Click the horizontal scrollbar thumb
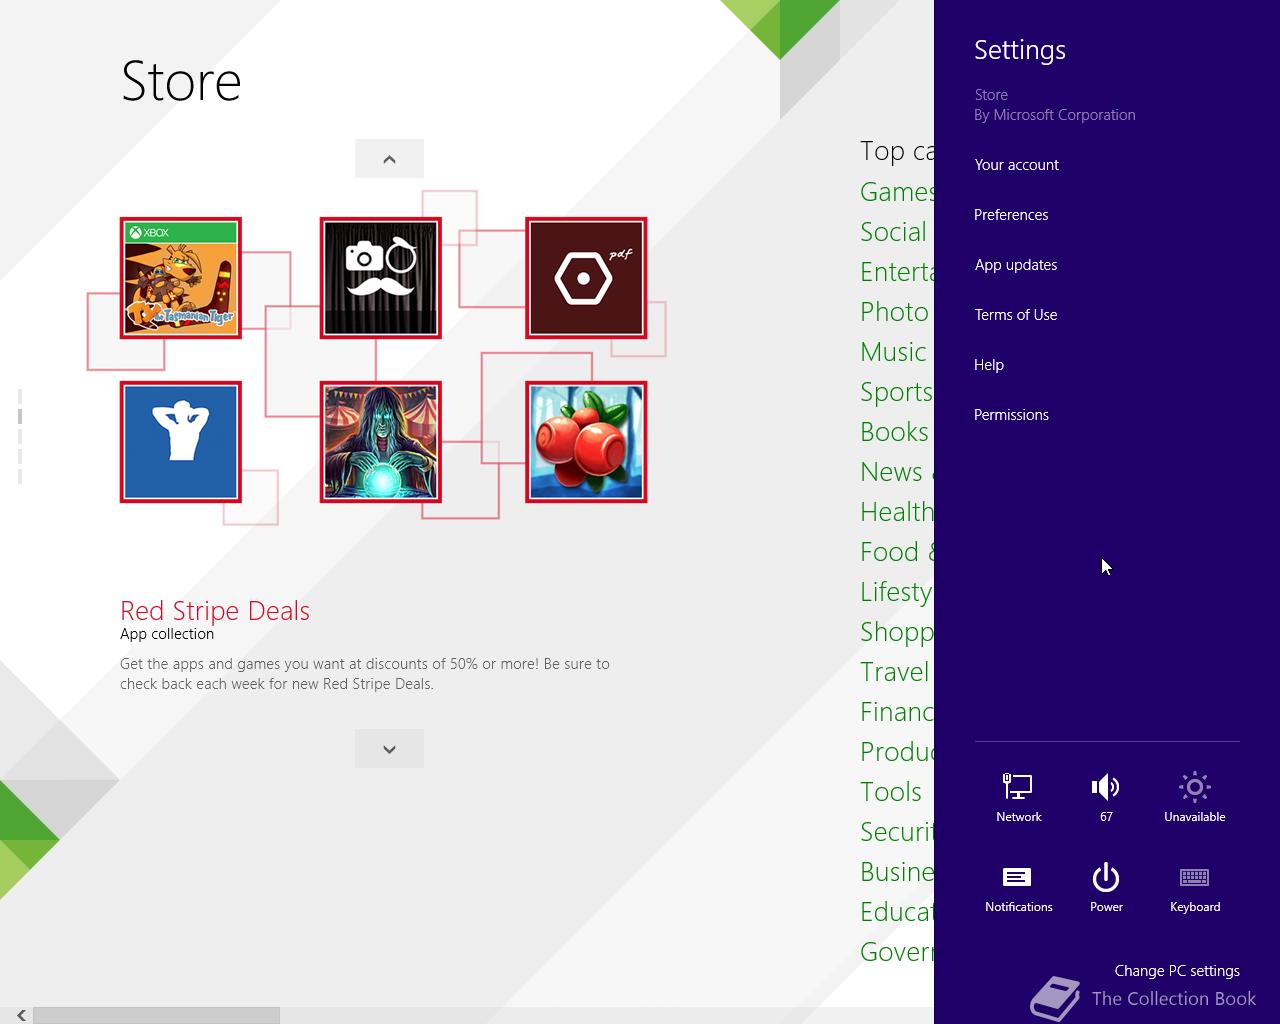1280x1024 pixels. pyautogui.click(x=156, y=1015)
